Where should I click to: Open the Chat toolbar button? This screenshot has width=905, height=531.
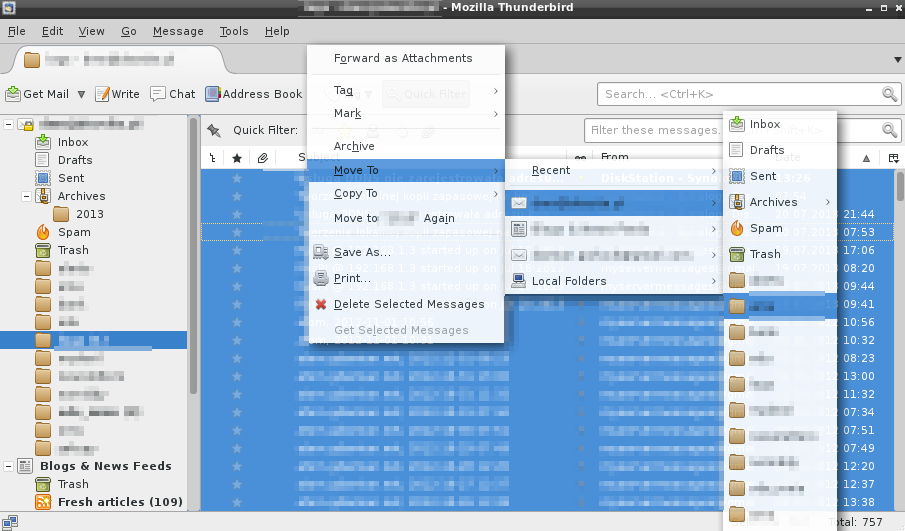tap(172, 94)
